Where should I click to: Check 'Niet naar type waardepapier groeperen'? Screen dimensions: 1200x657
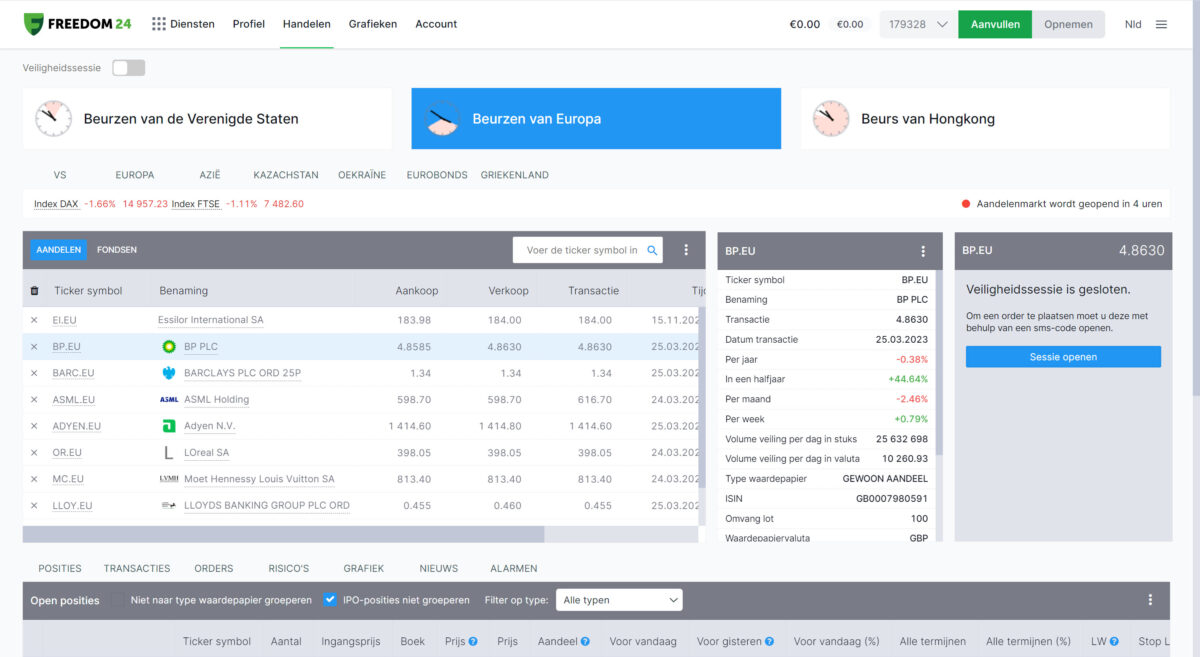tap(119, 600)
